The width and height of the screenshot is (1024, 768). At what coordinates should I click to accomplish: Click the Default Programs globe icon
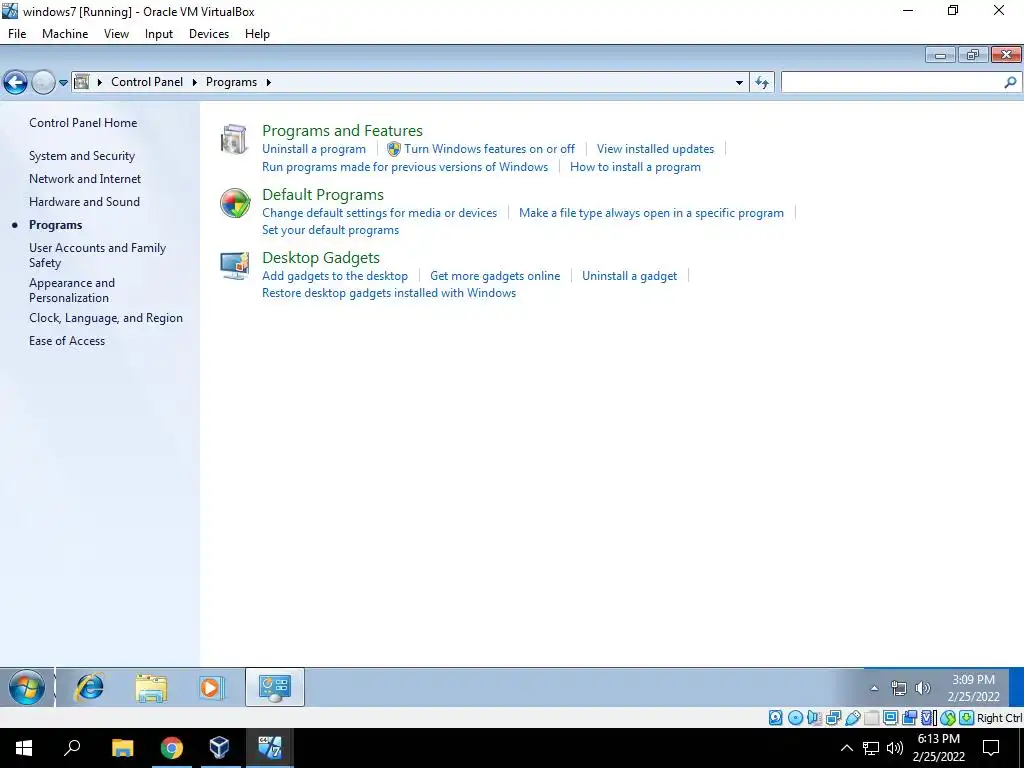pos(235,203)
